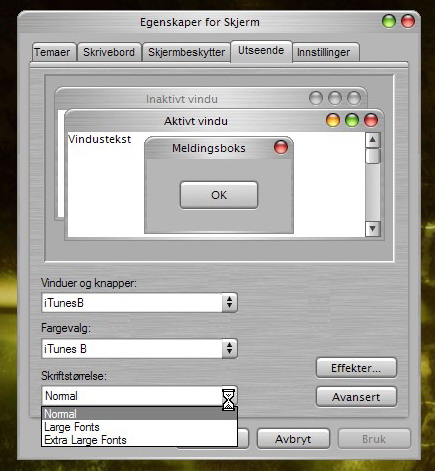The height and width of the screenshot is (471, 435).
Task: Click the Meldingsboks title text
Action: click(209, 148)
